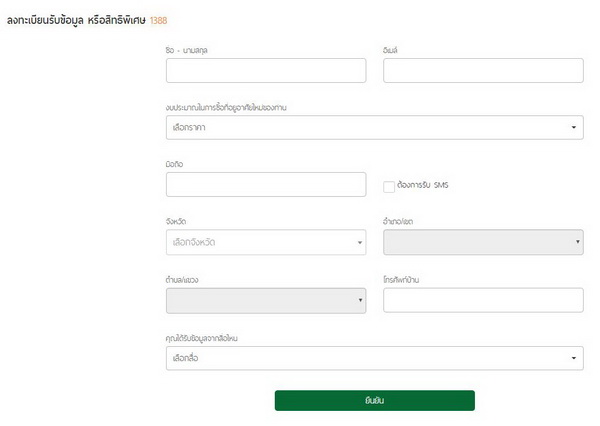
Task: Click the orange 1388 number in heading
Action: click(159, 20)
